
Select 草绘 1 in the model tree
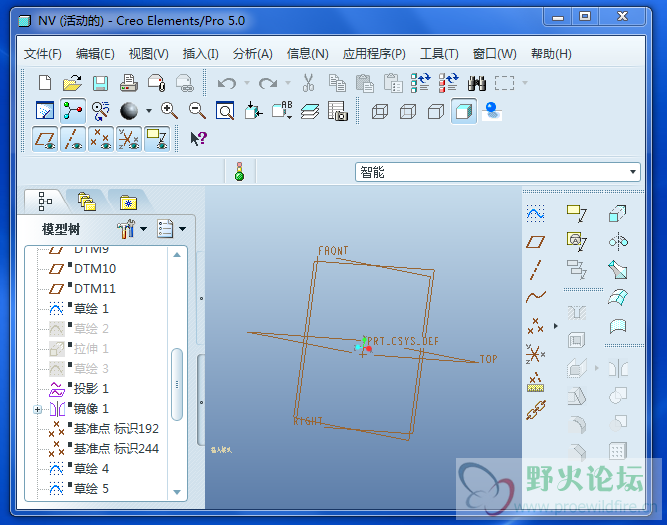(x=91, y=308)
